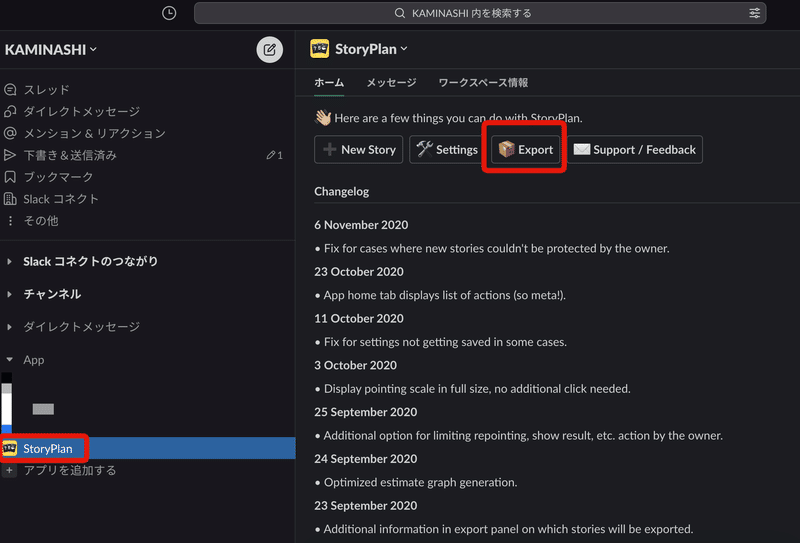The height and width of the screenshot is (543, 800).
Task: Click the direct messages icon in sidebar
Action: click(x=10, y=111)
